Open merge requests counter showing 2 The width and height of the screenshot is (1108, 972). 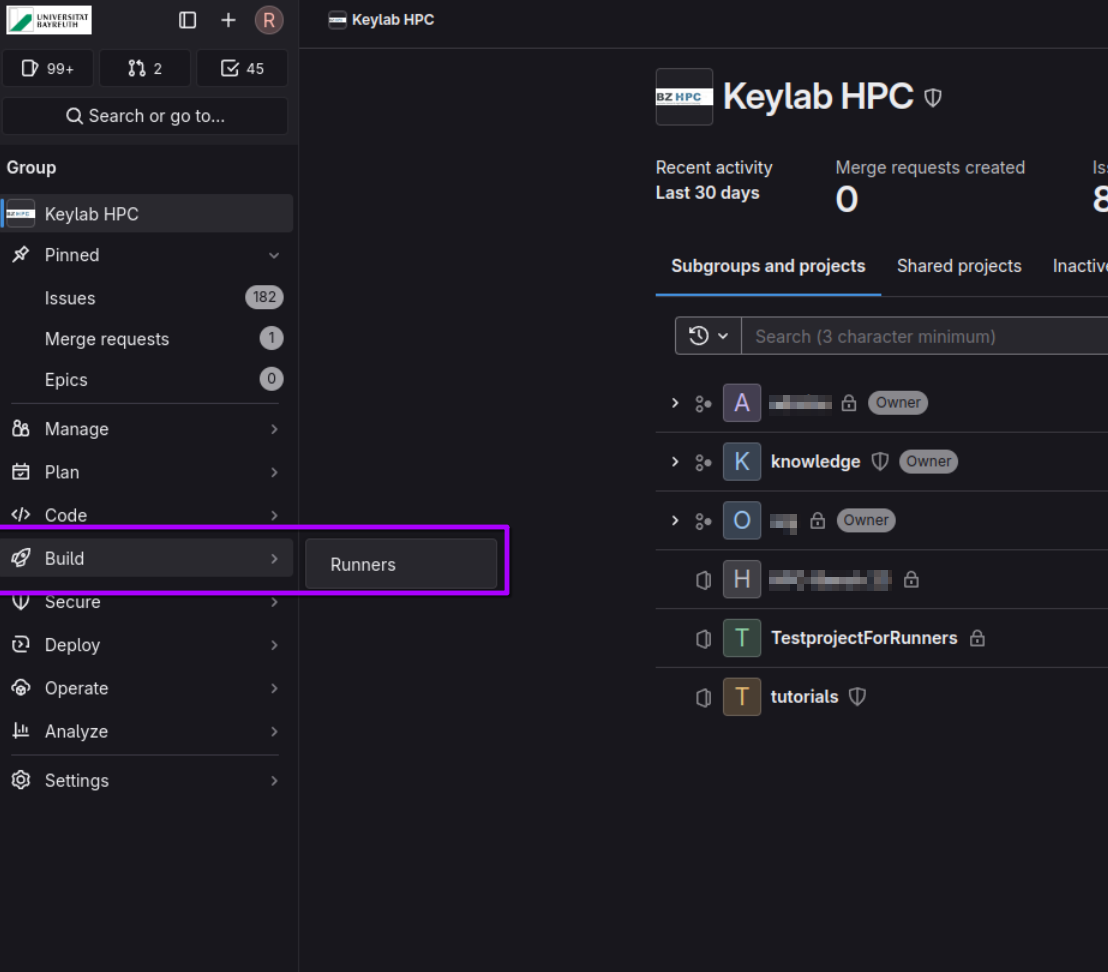point(145,69)
